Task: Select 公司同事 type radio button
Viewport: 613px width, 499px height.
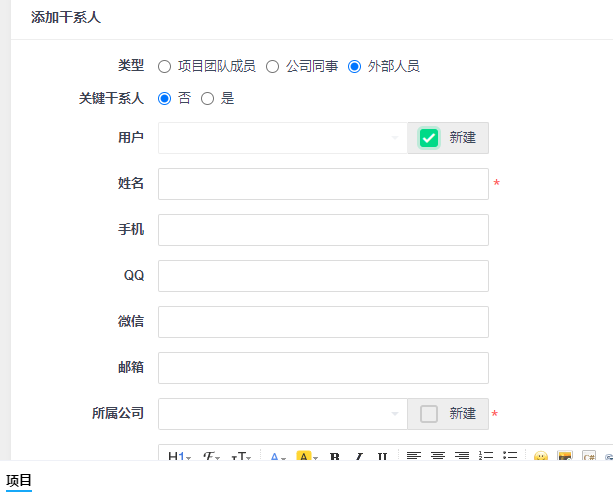Action: point(272,67)
